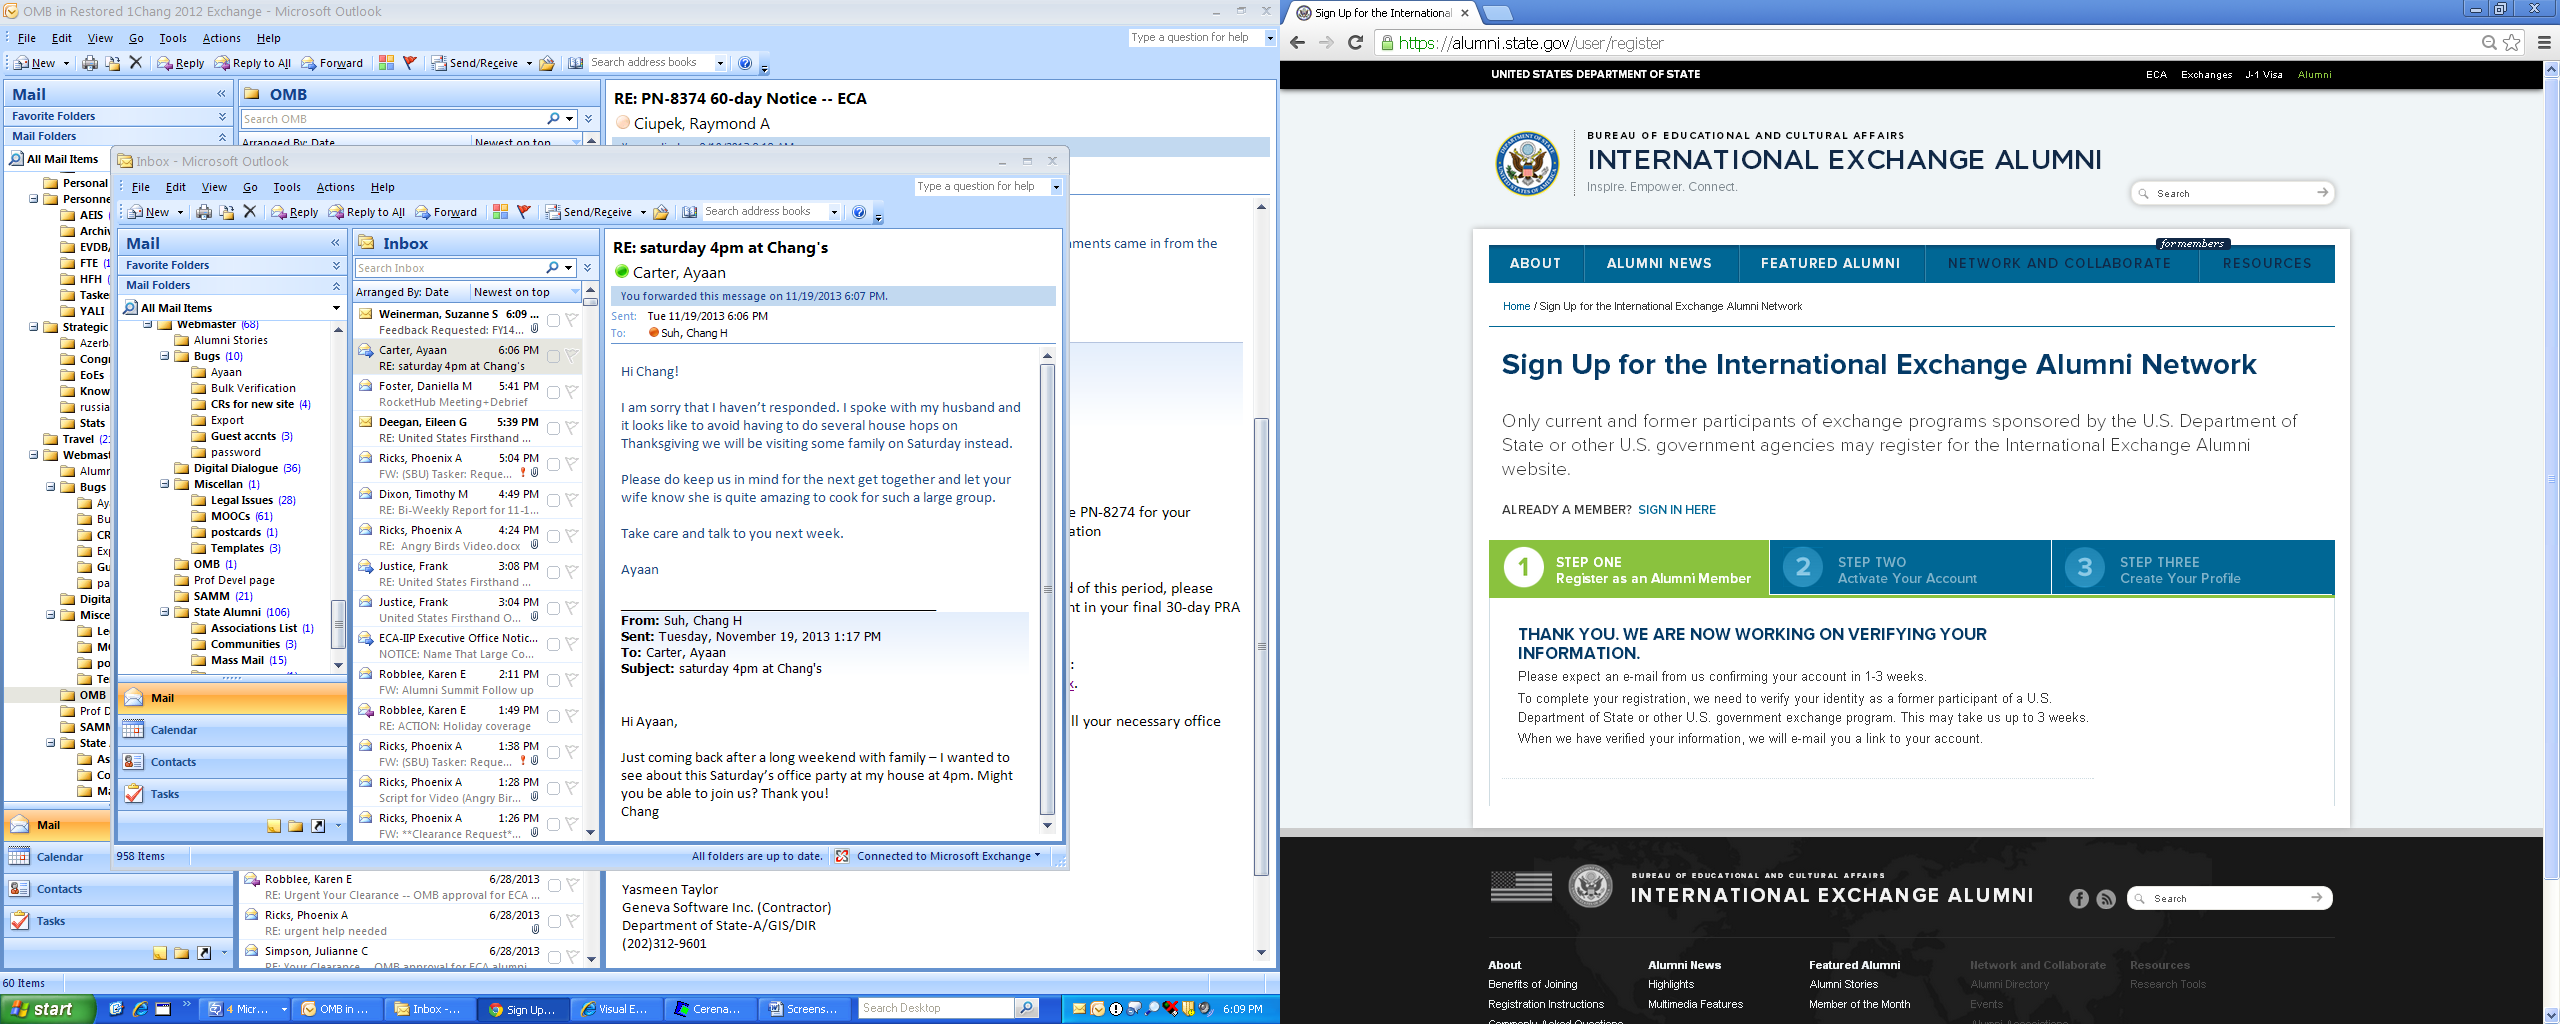2560x1024 pixels.
Task: Open Folder List icon in Inbox navigation pane
Action: tap(295, 826)
